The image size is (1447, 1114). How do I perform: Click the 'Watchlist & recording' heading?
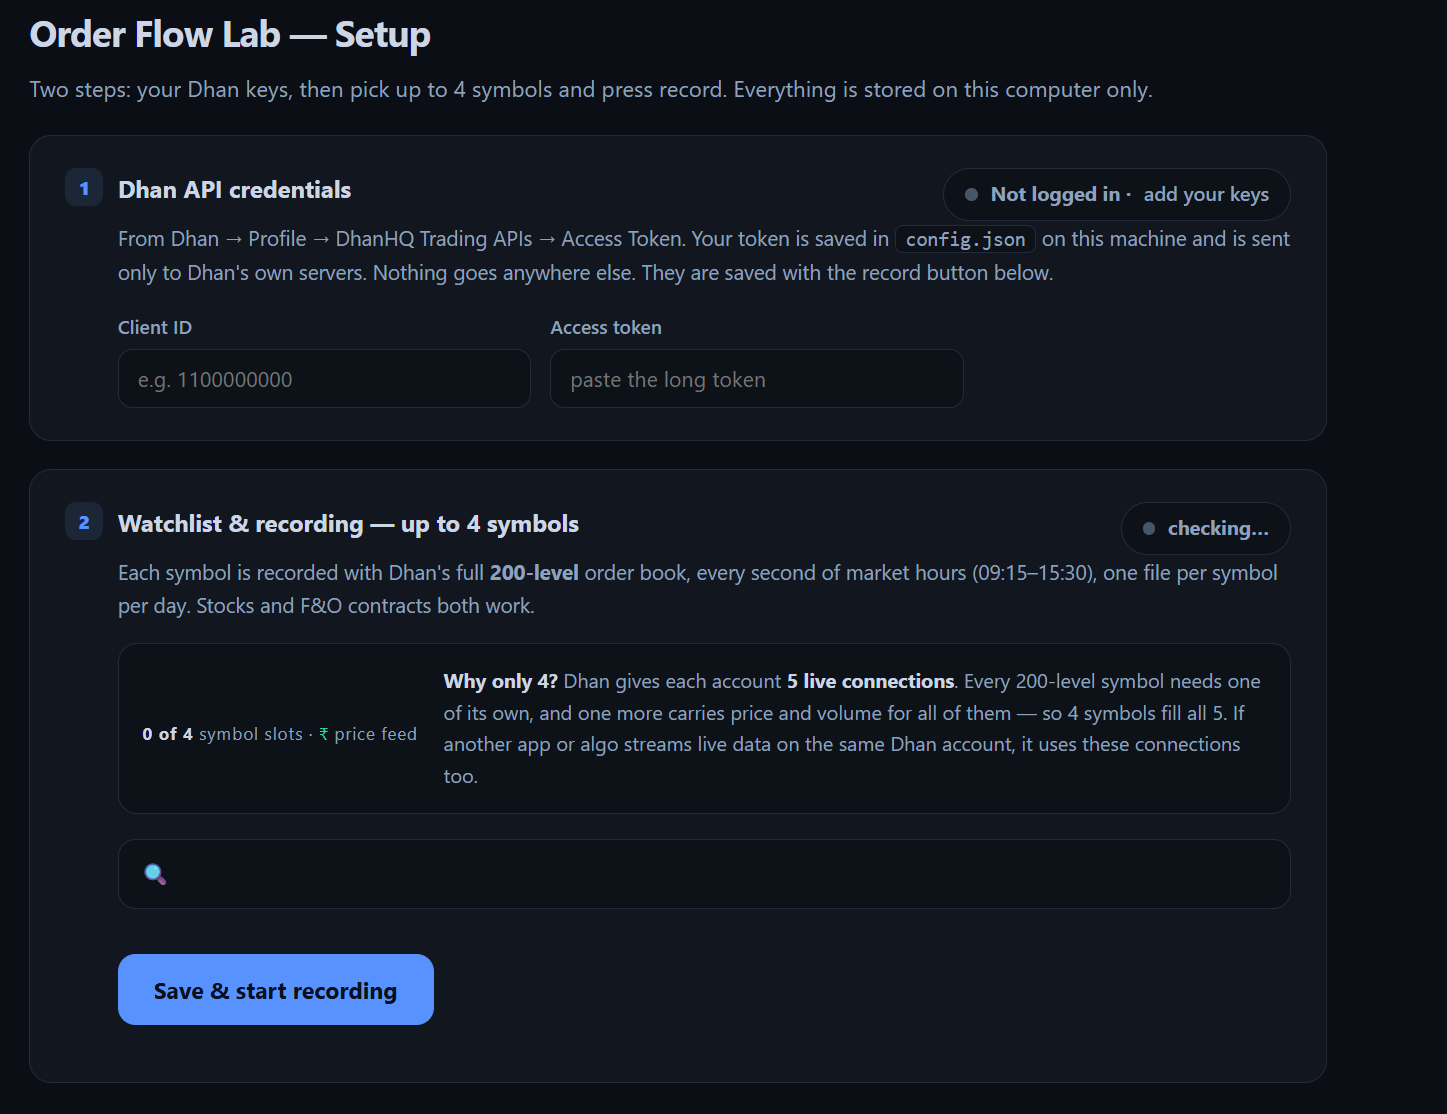[x=349, y=524]
